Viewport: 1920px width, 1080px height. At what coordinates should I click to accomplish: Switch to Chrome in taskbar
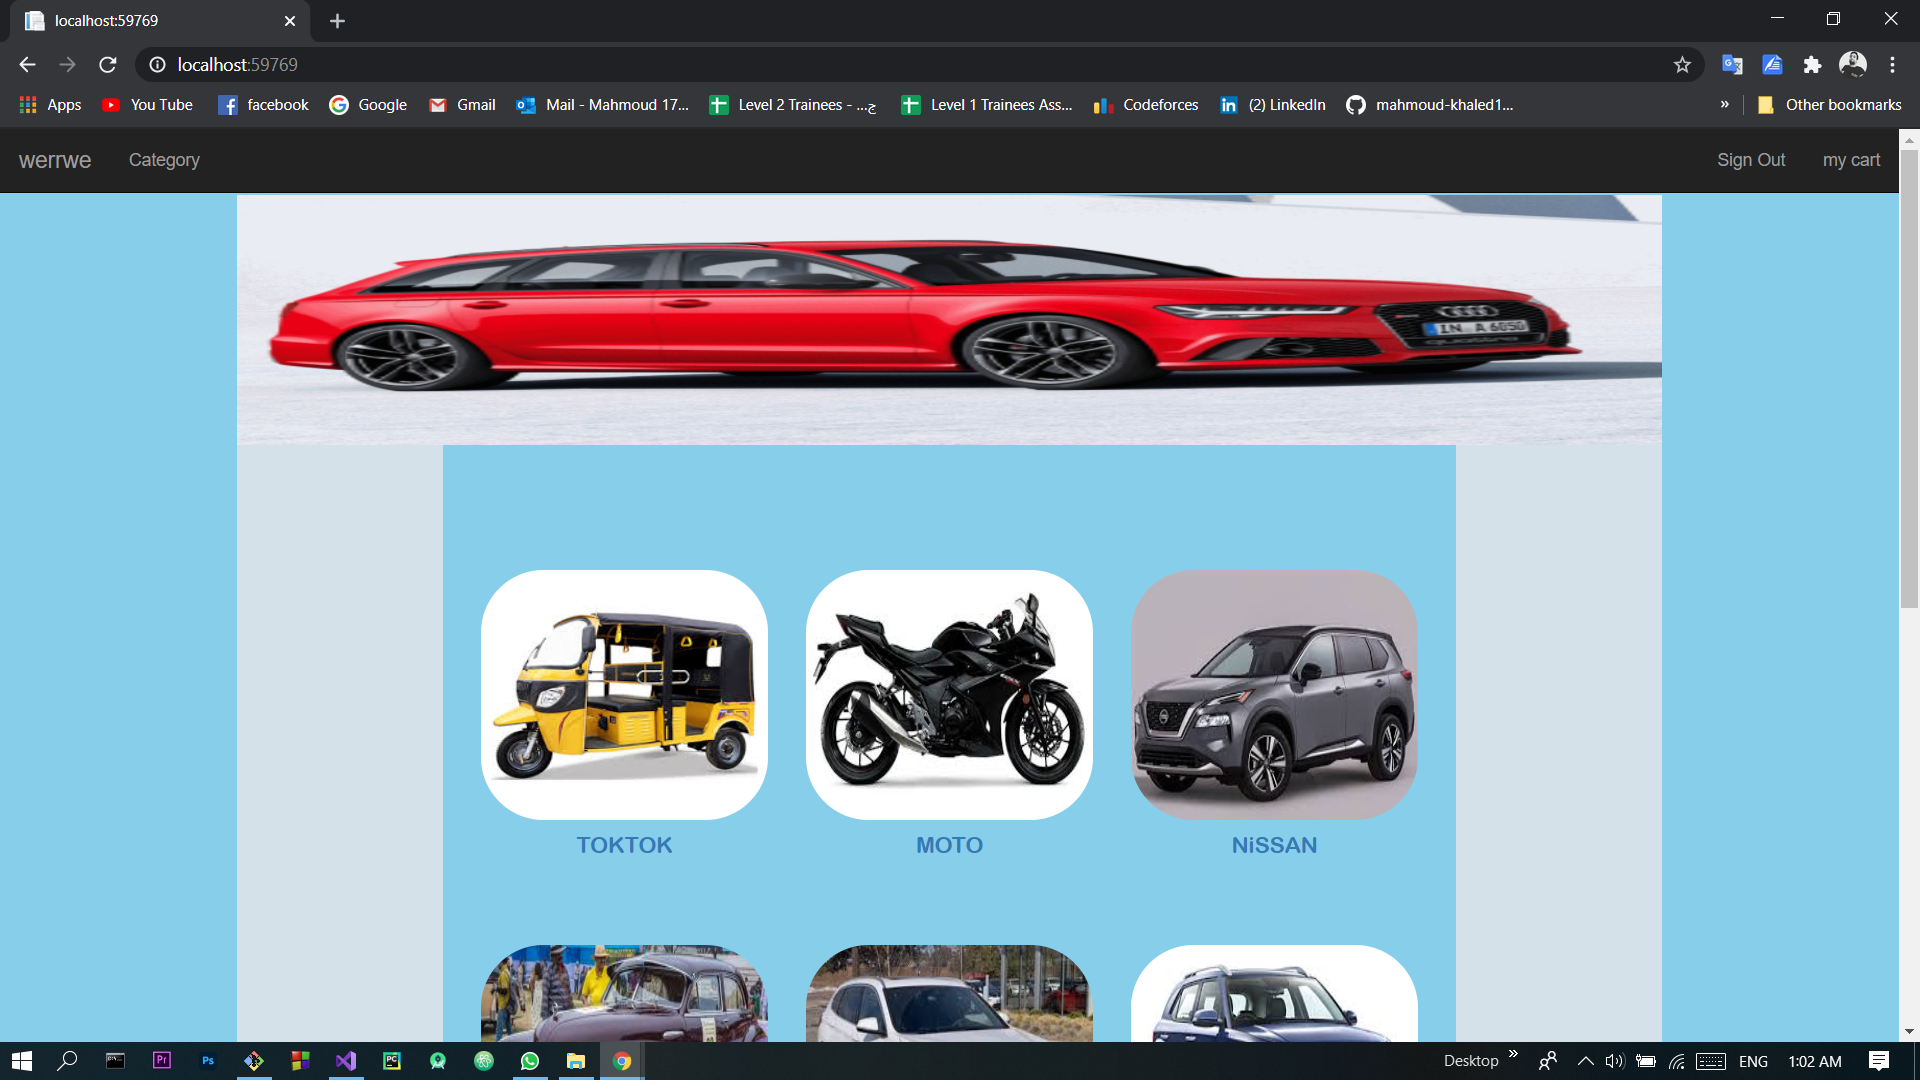pos(622,1061)
